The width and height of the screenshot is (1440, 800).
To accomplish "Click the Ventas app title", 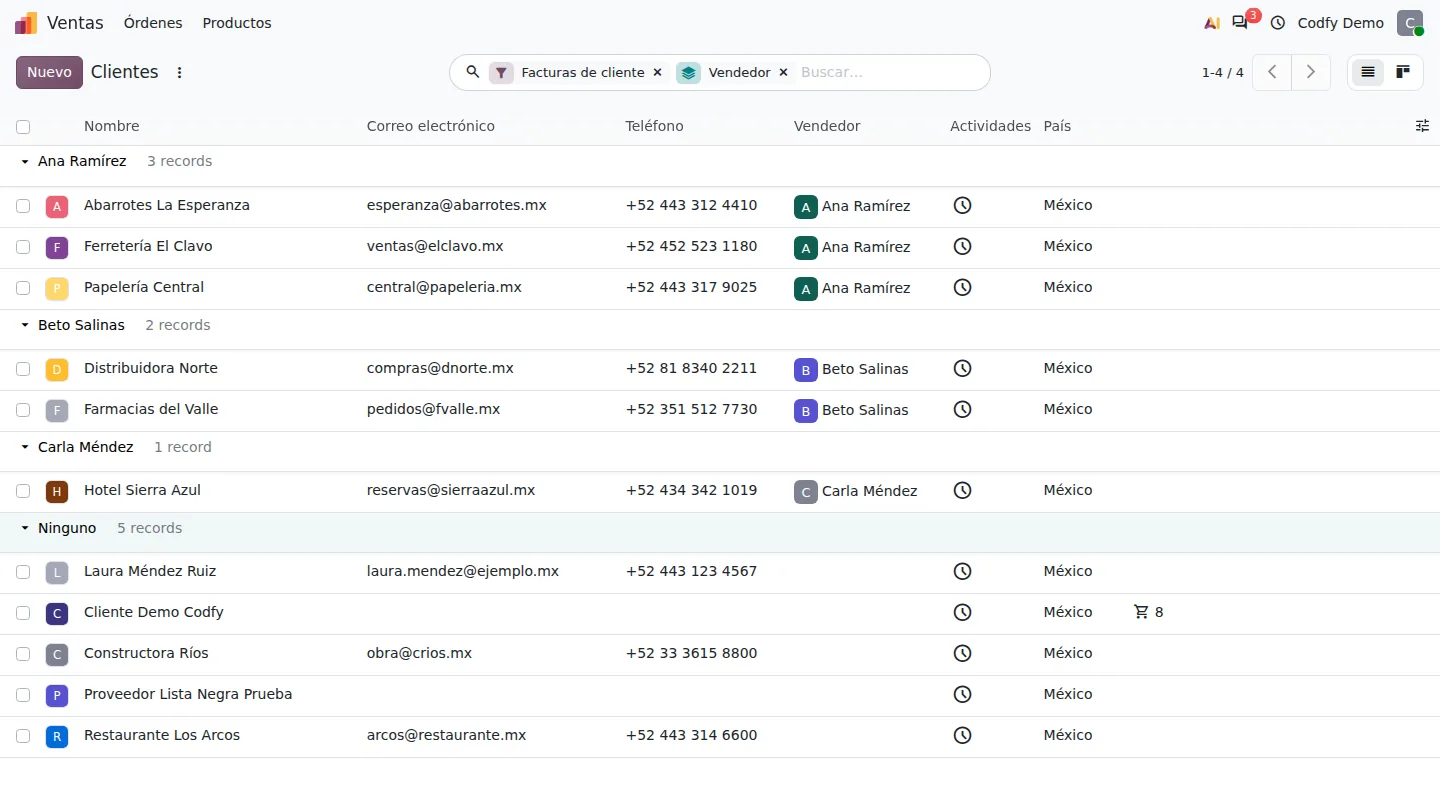I will click(75, 23).
